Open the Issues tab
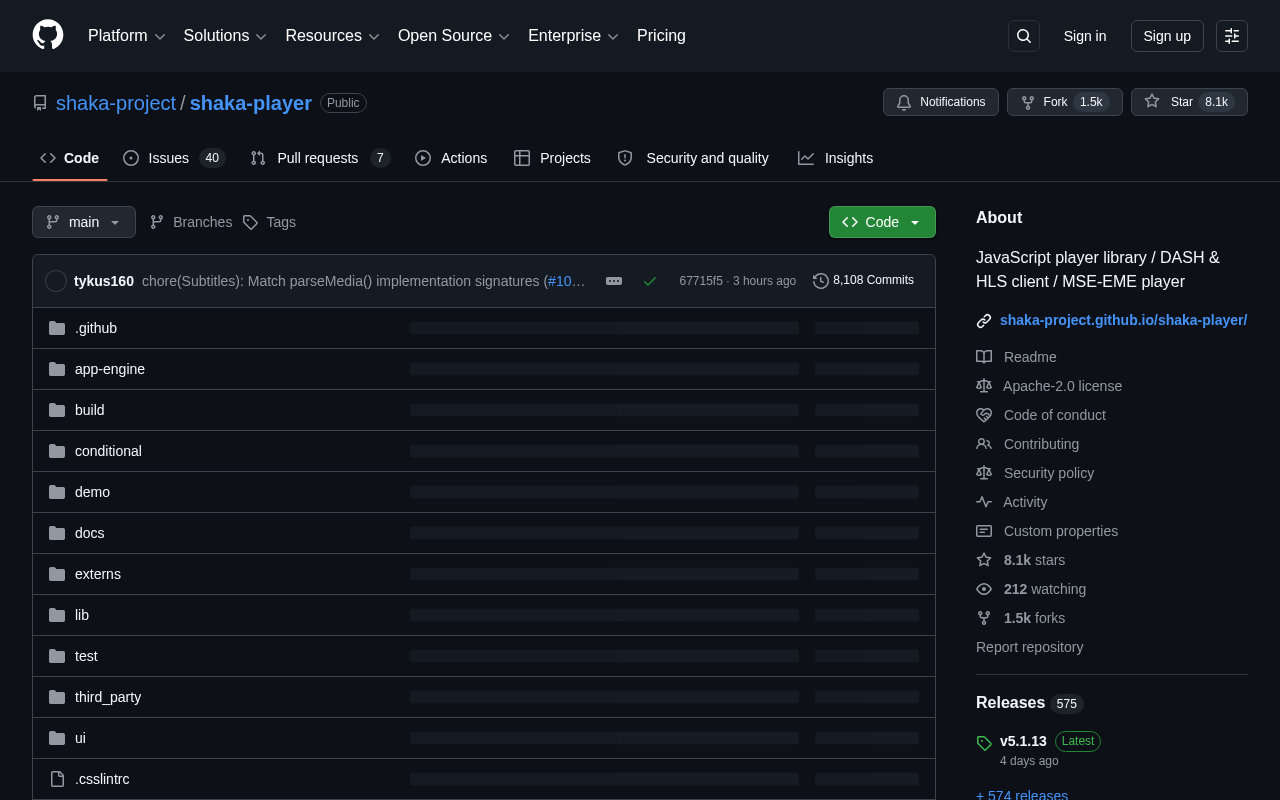 (x=174, y=158)
